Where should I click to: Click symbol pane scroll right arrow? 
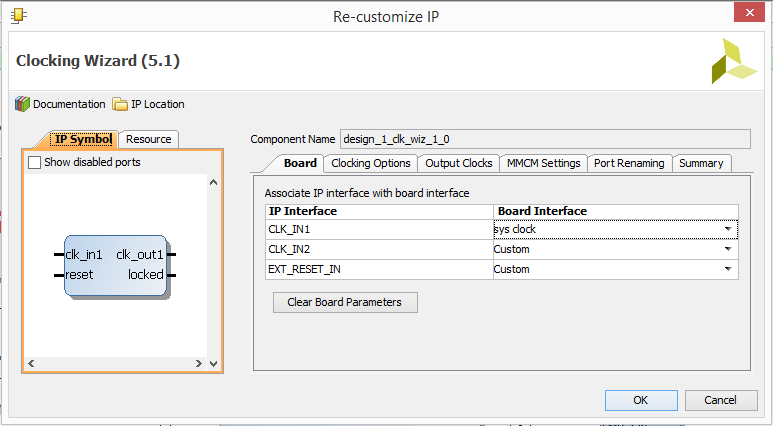tap(198, 363)
